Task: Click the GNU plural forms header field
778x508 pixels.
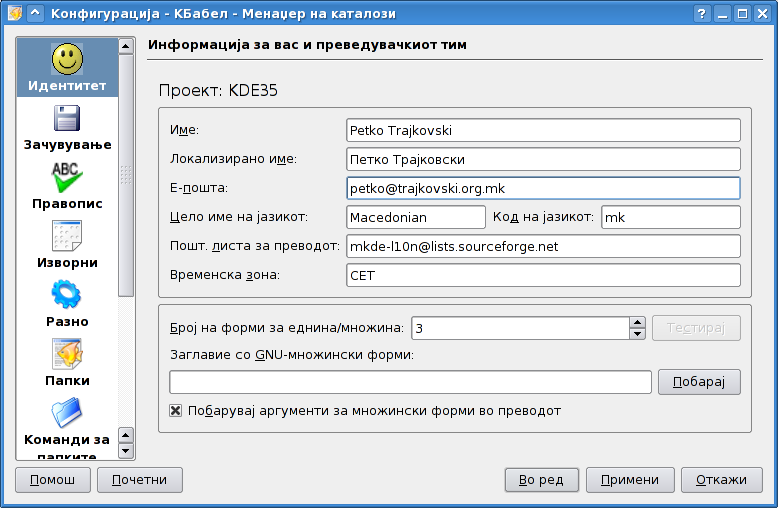Action: point(410,382)
